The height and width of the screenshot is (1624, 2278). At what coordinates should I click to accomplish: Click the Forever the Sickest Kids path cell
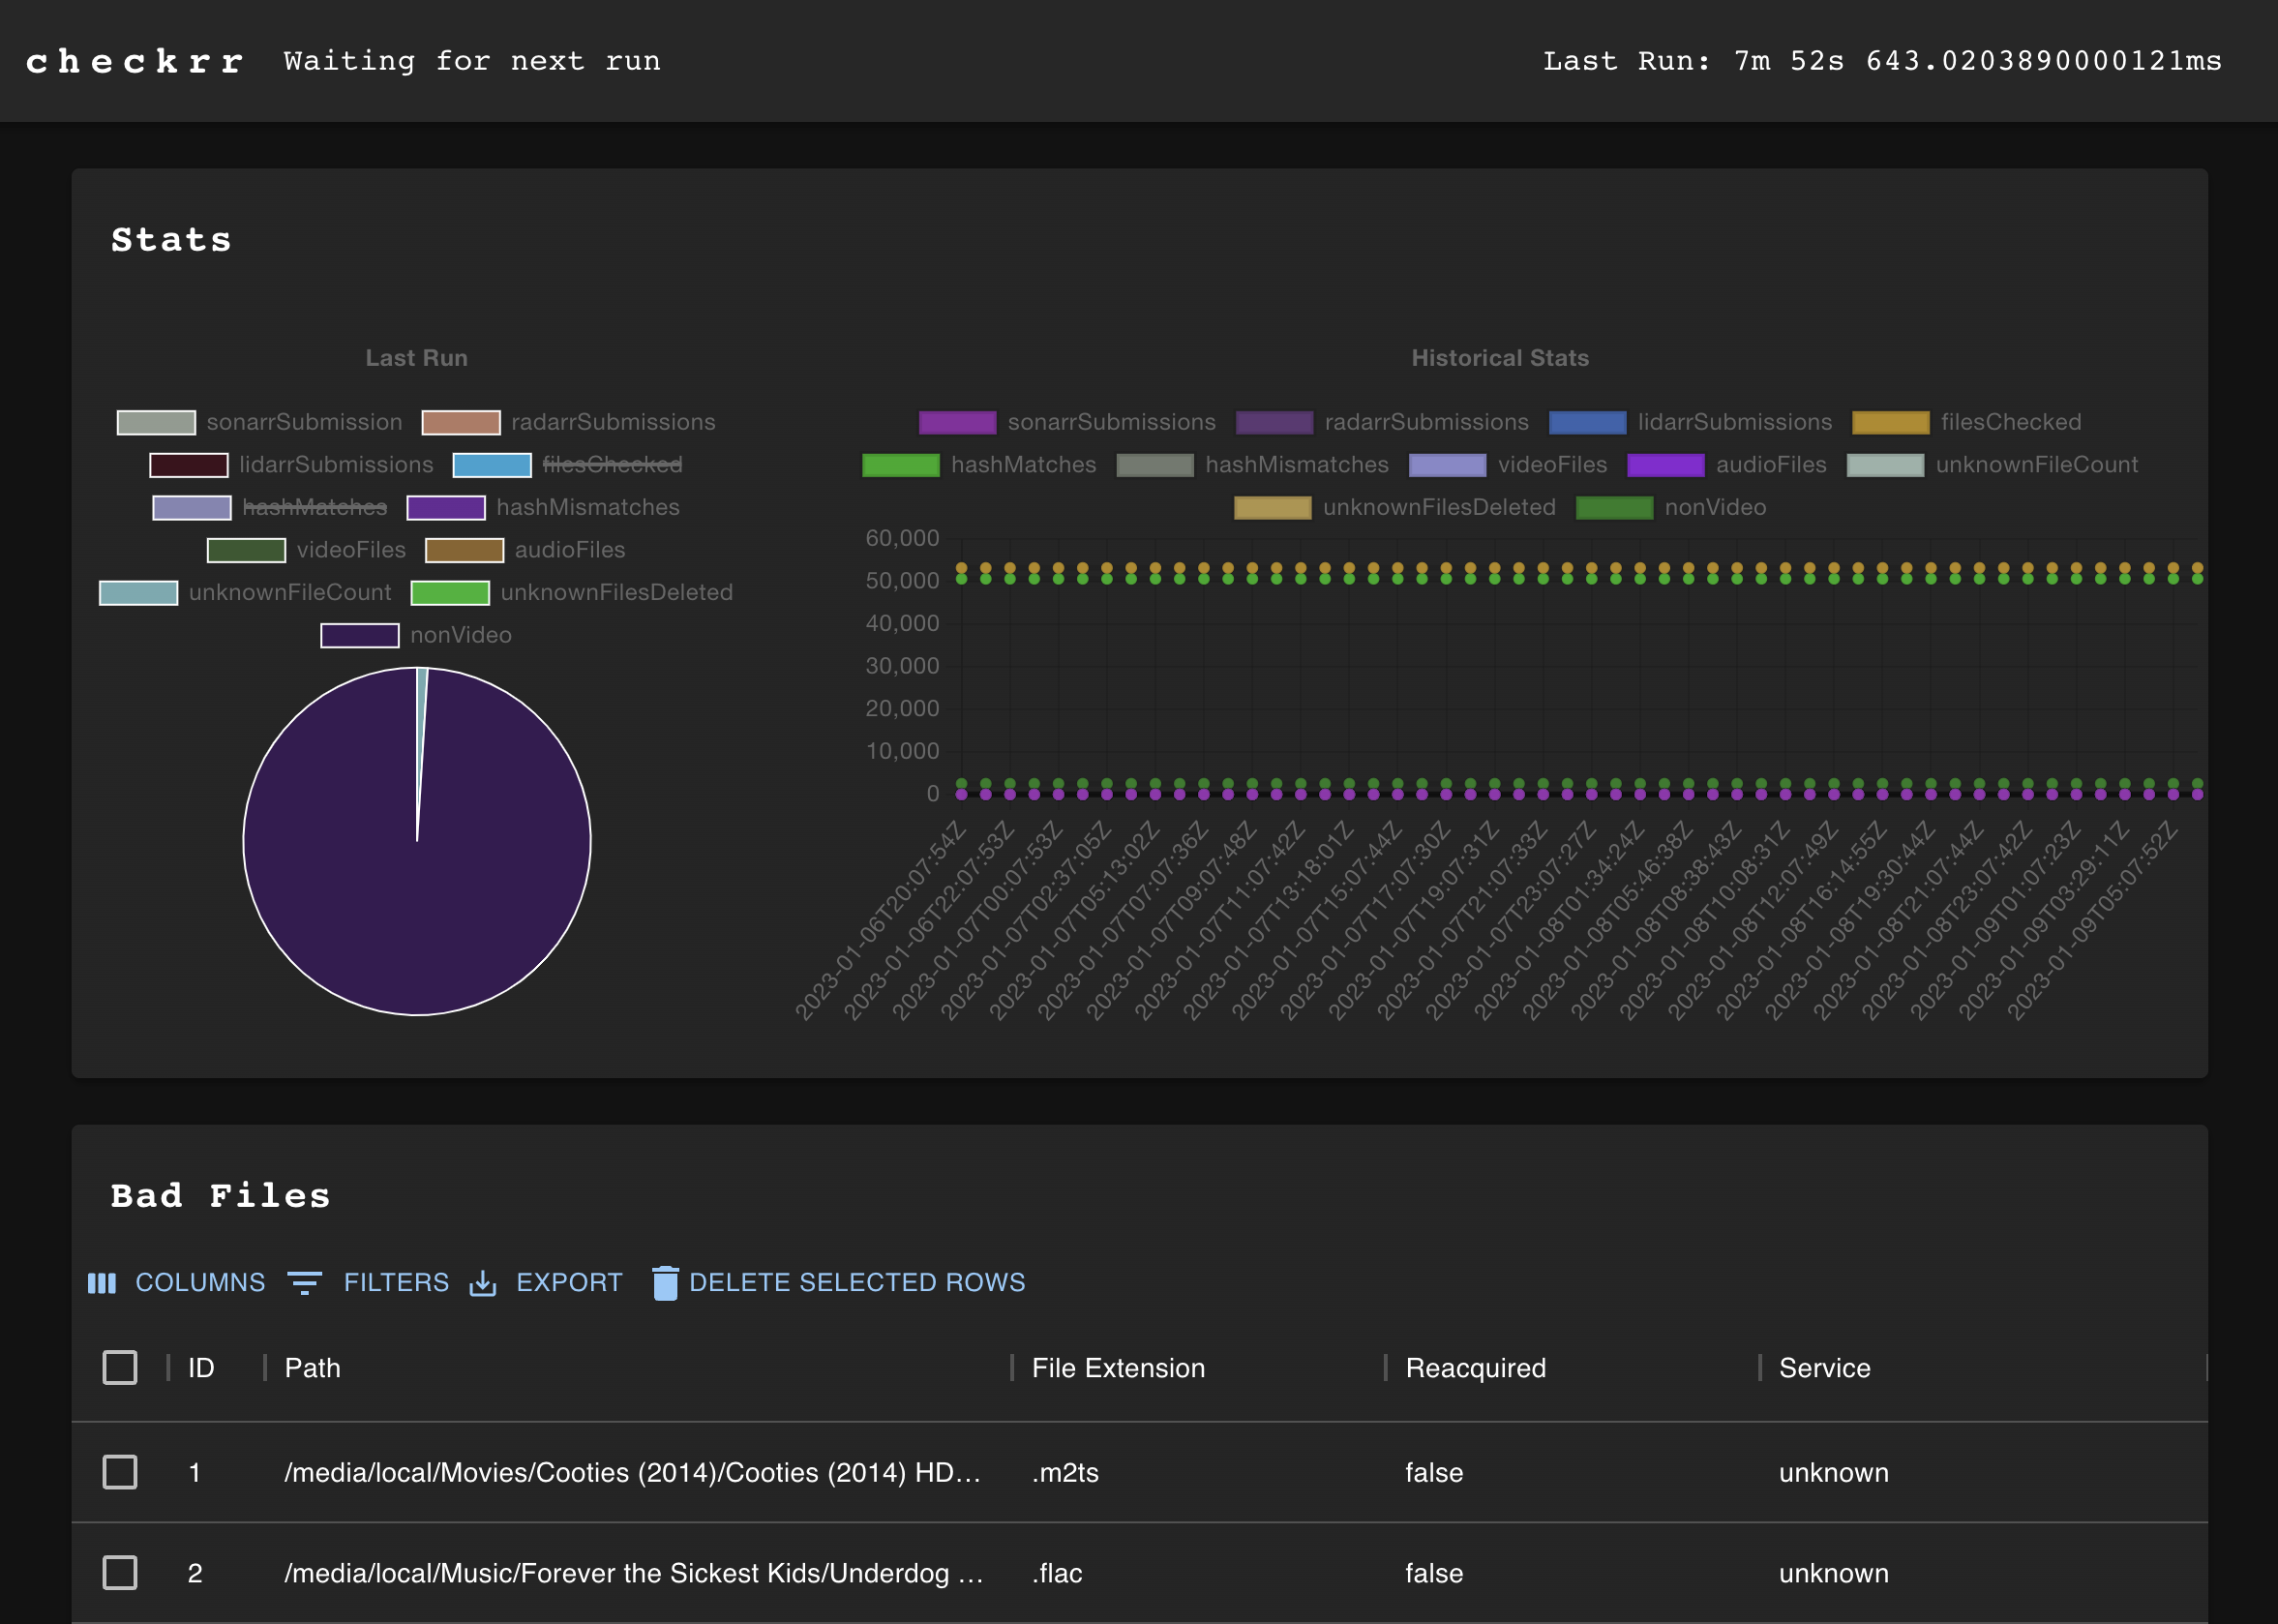[633, 1572]
